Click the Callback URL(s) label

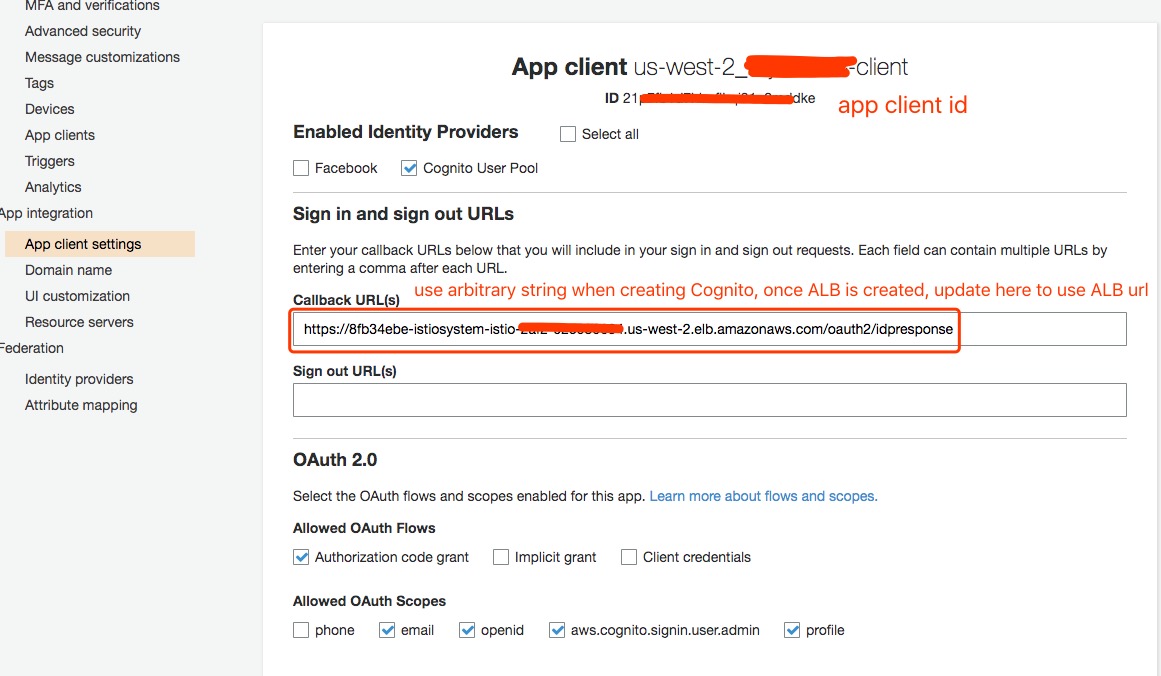[x=347, y=300]
